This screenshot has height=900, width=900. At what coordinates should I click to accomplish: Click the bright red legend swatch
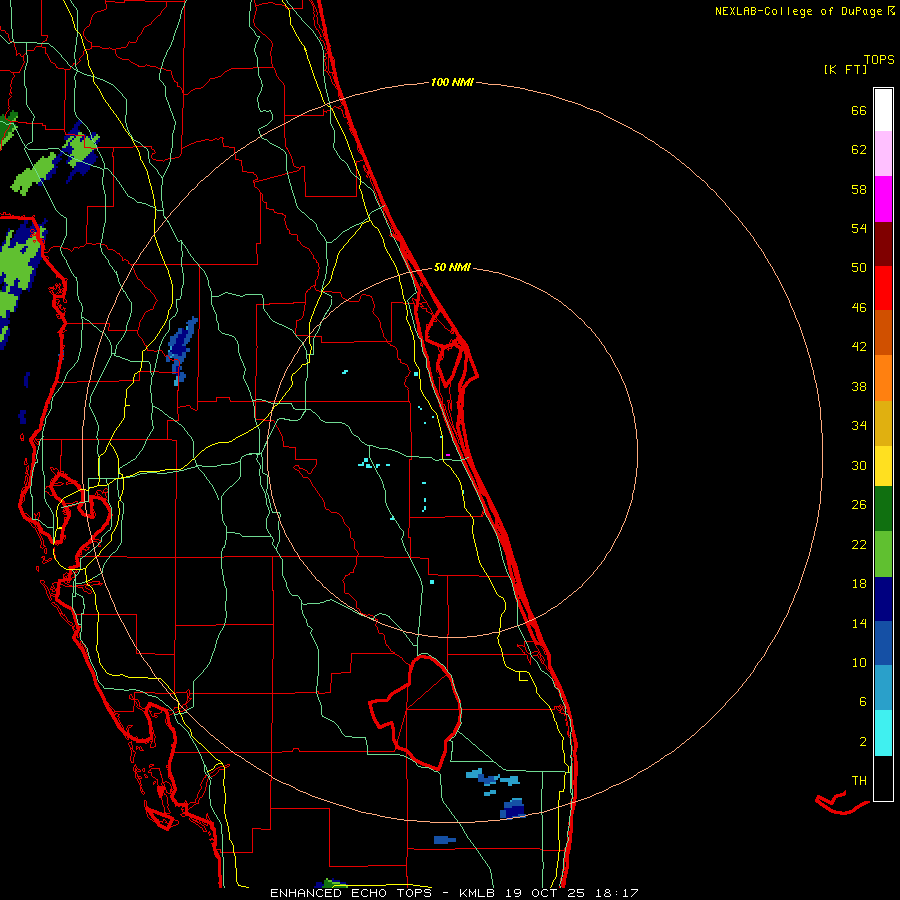point(883,288)
